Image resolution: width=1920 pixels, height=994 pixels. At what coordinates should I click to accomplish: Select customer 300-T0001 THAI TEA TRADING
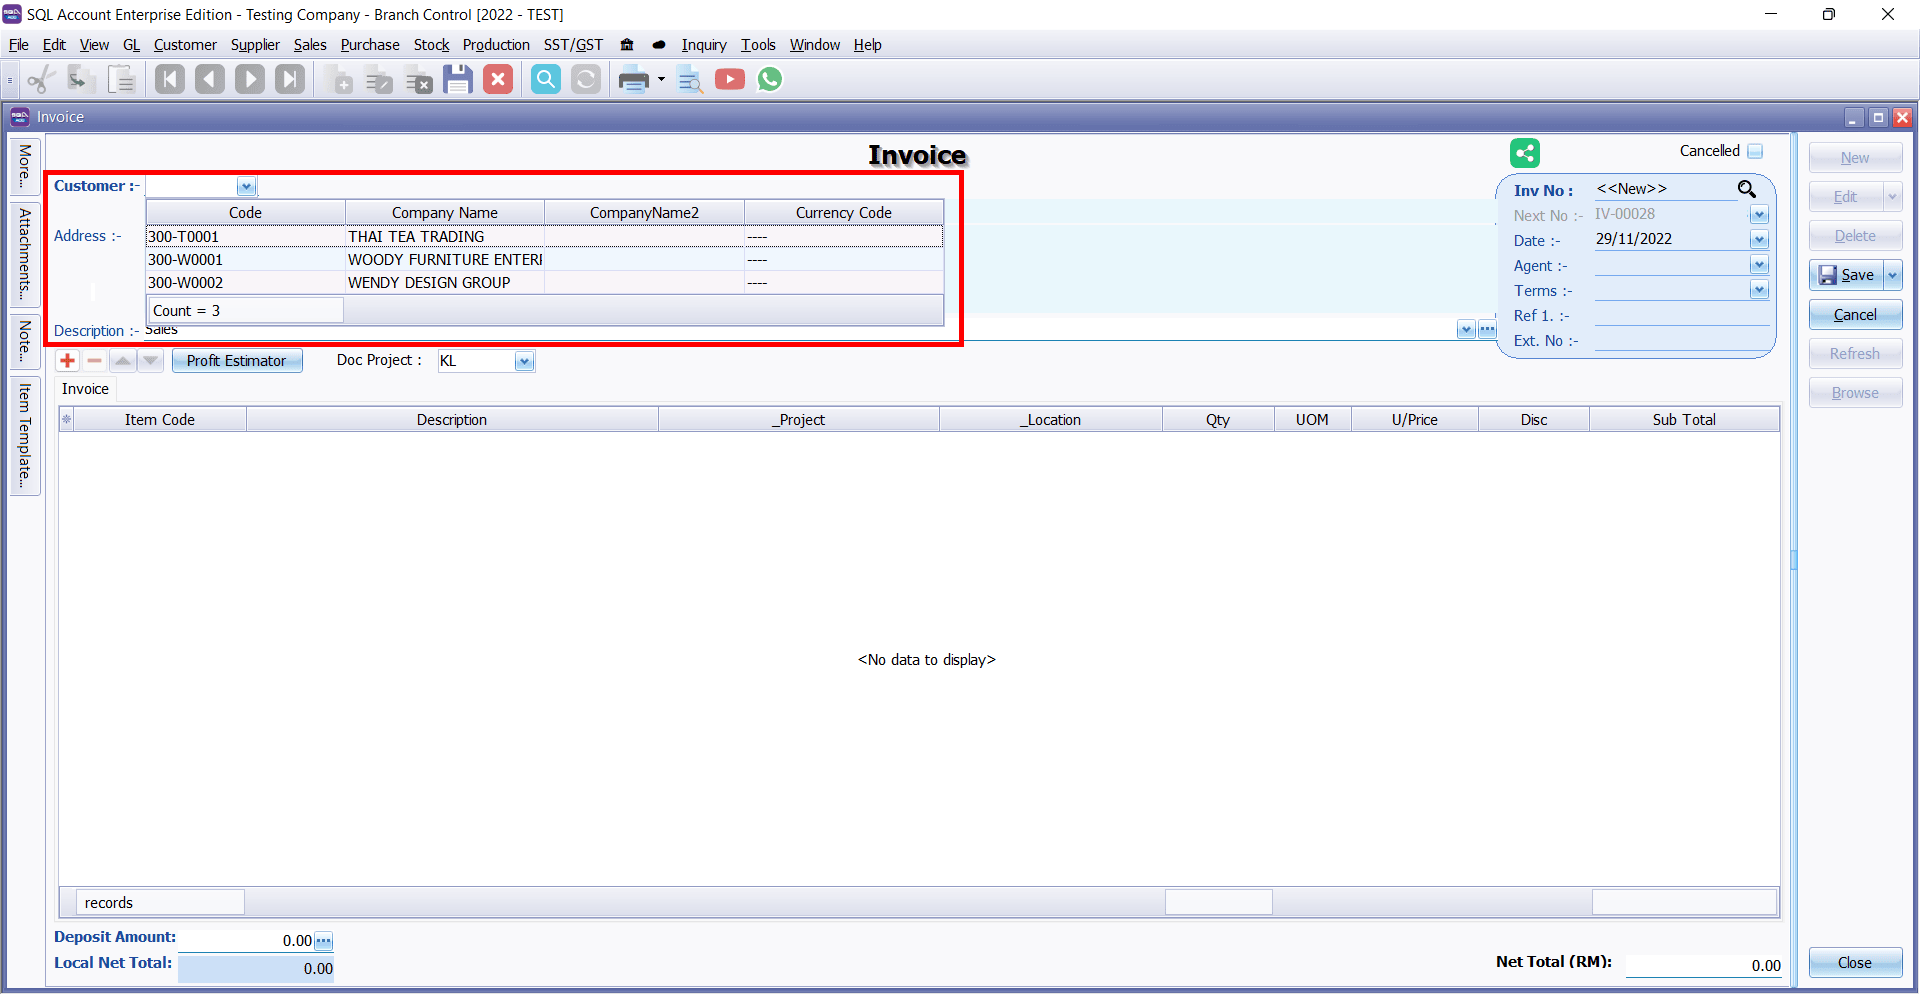pos(544,237)
